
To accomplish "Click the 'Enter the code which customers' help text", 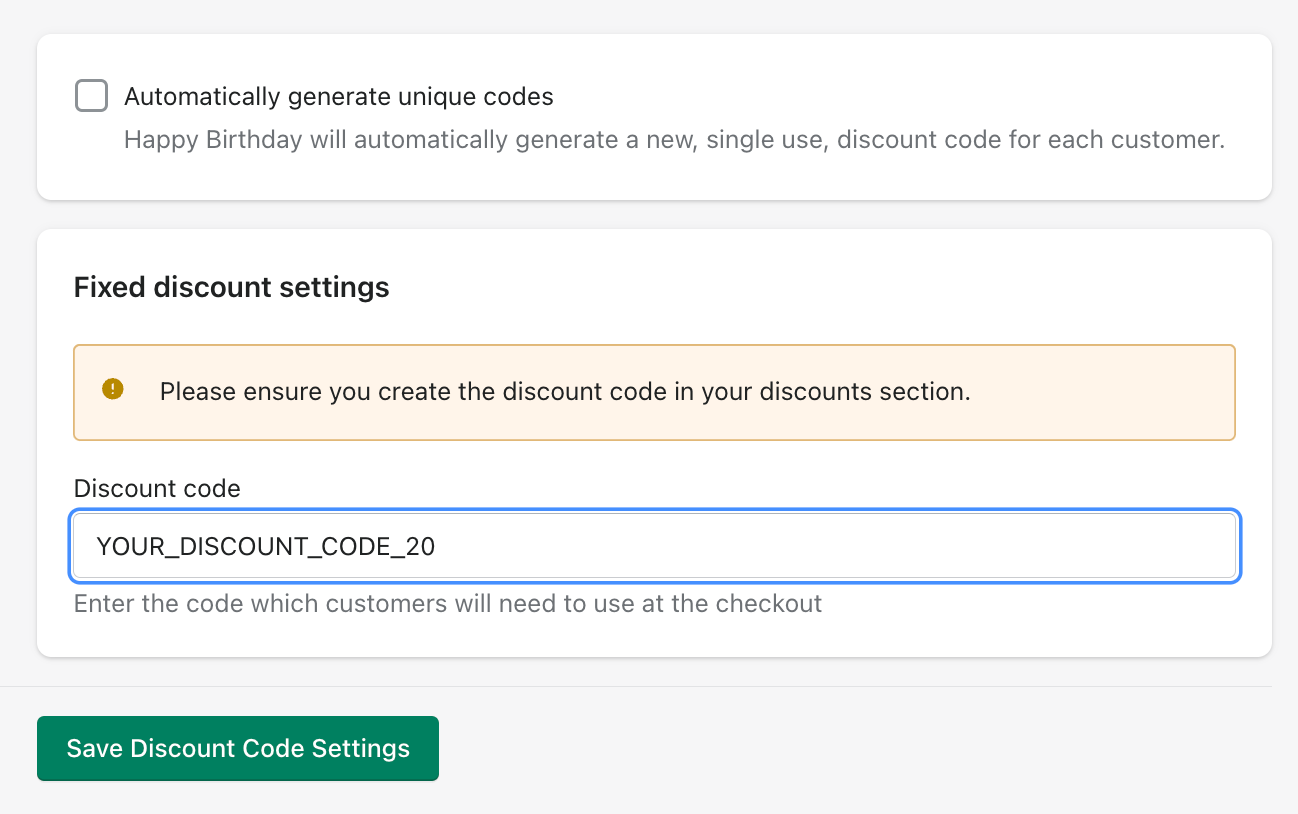I will coord(448,604).
